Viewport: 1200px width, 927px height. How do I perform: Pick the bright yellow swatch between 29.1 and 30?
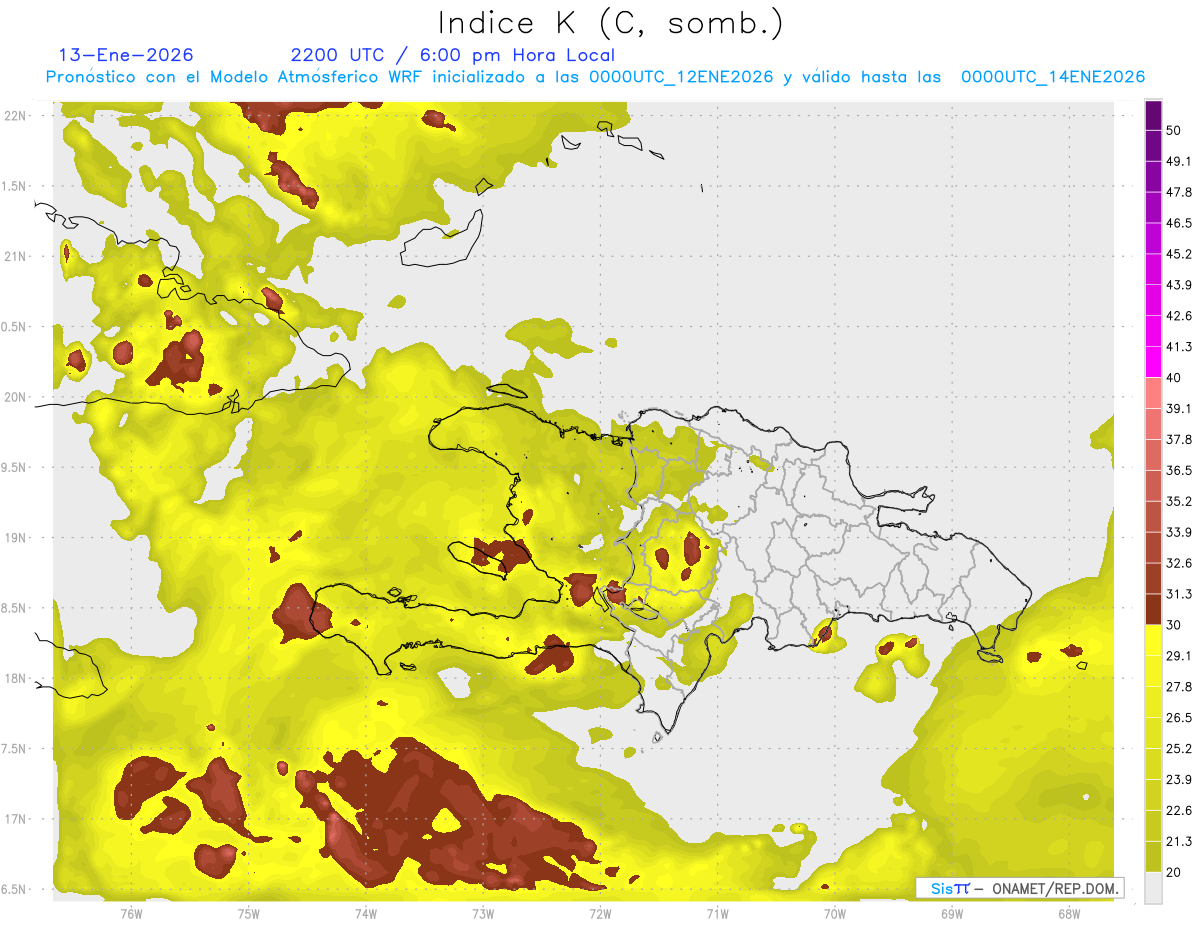click(1153, 640)
